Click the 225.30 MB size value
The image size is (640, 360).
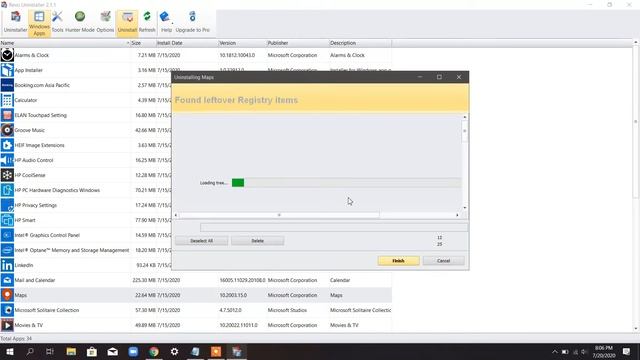144,280
